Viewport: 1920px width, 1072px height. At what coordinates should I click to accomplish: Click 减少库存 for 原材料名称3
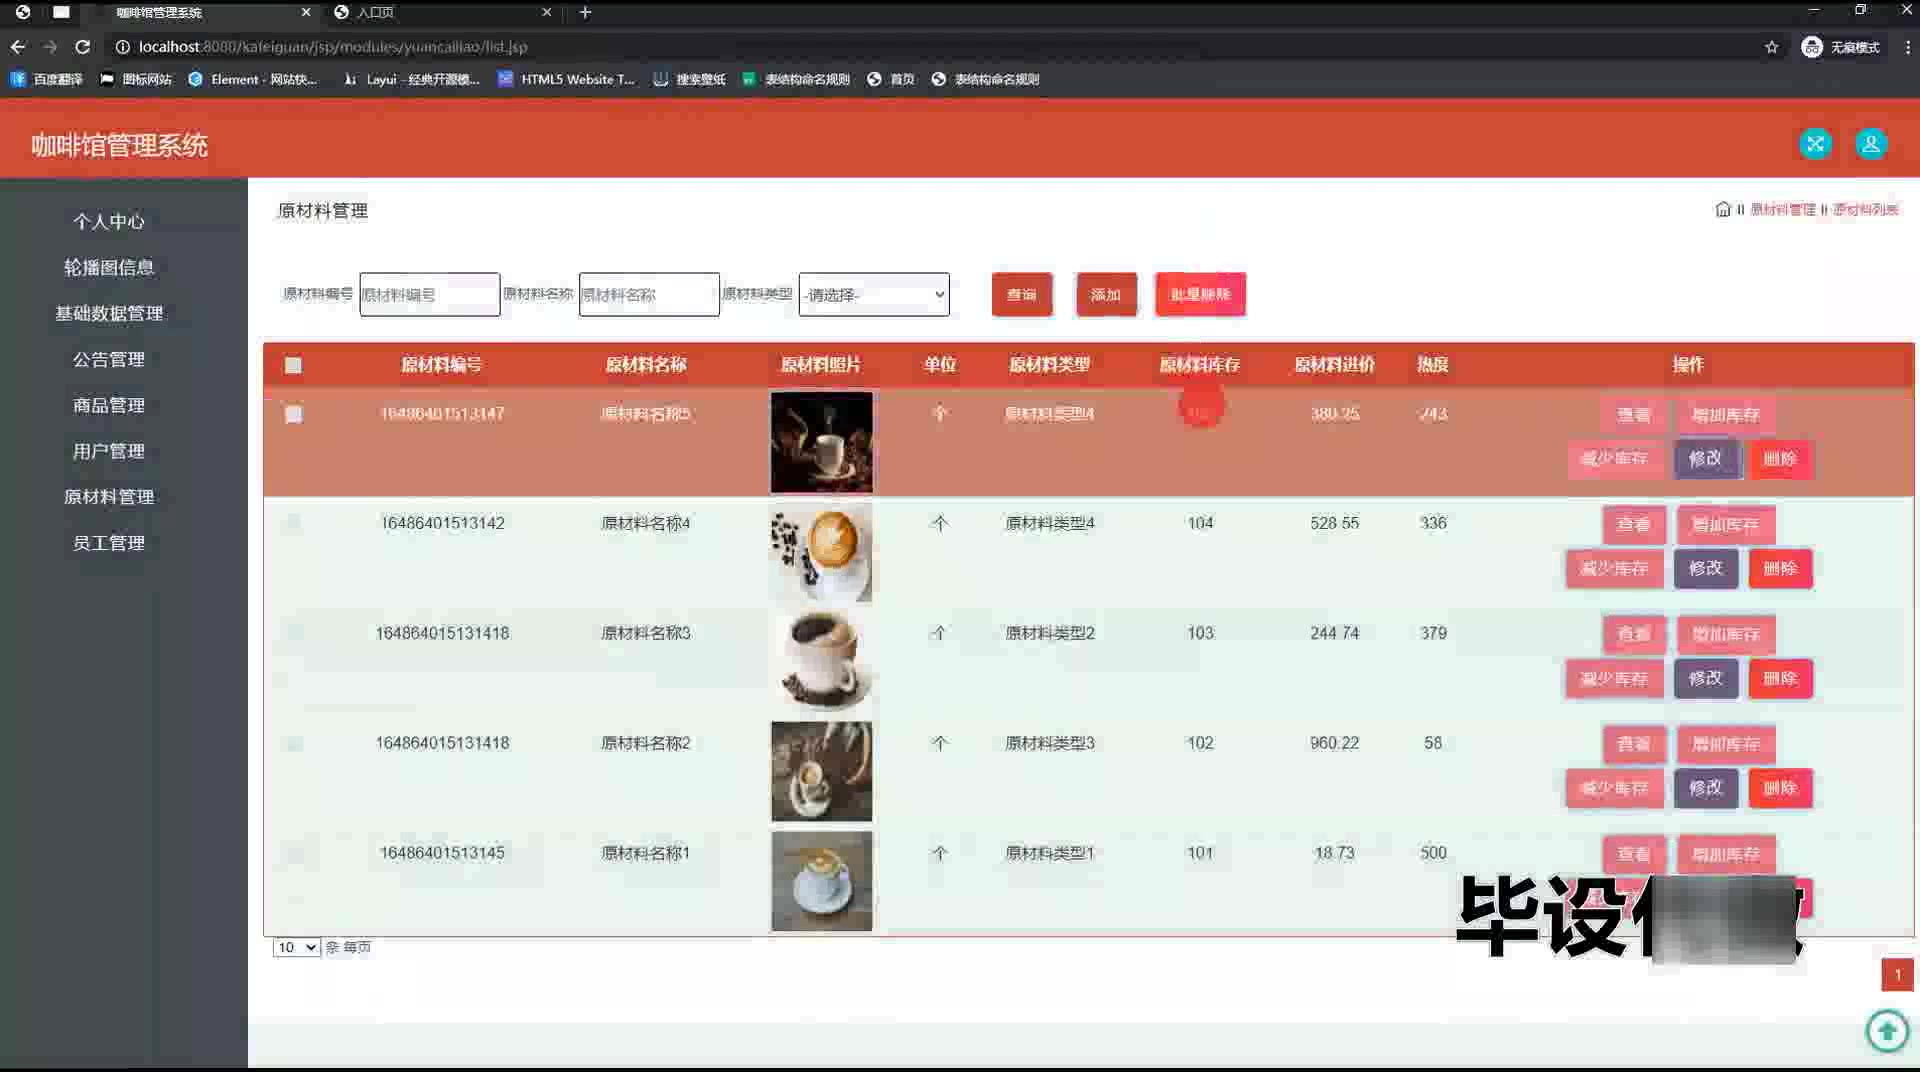click(1614, 678)
